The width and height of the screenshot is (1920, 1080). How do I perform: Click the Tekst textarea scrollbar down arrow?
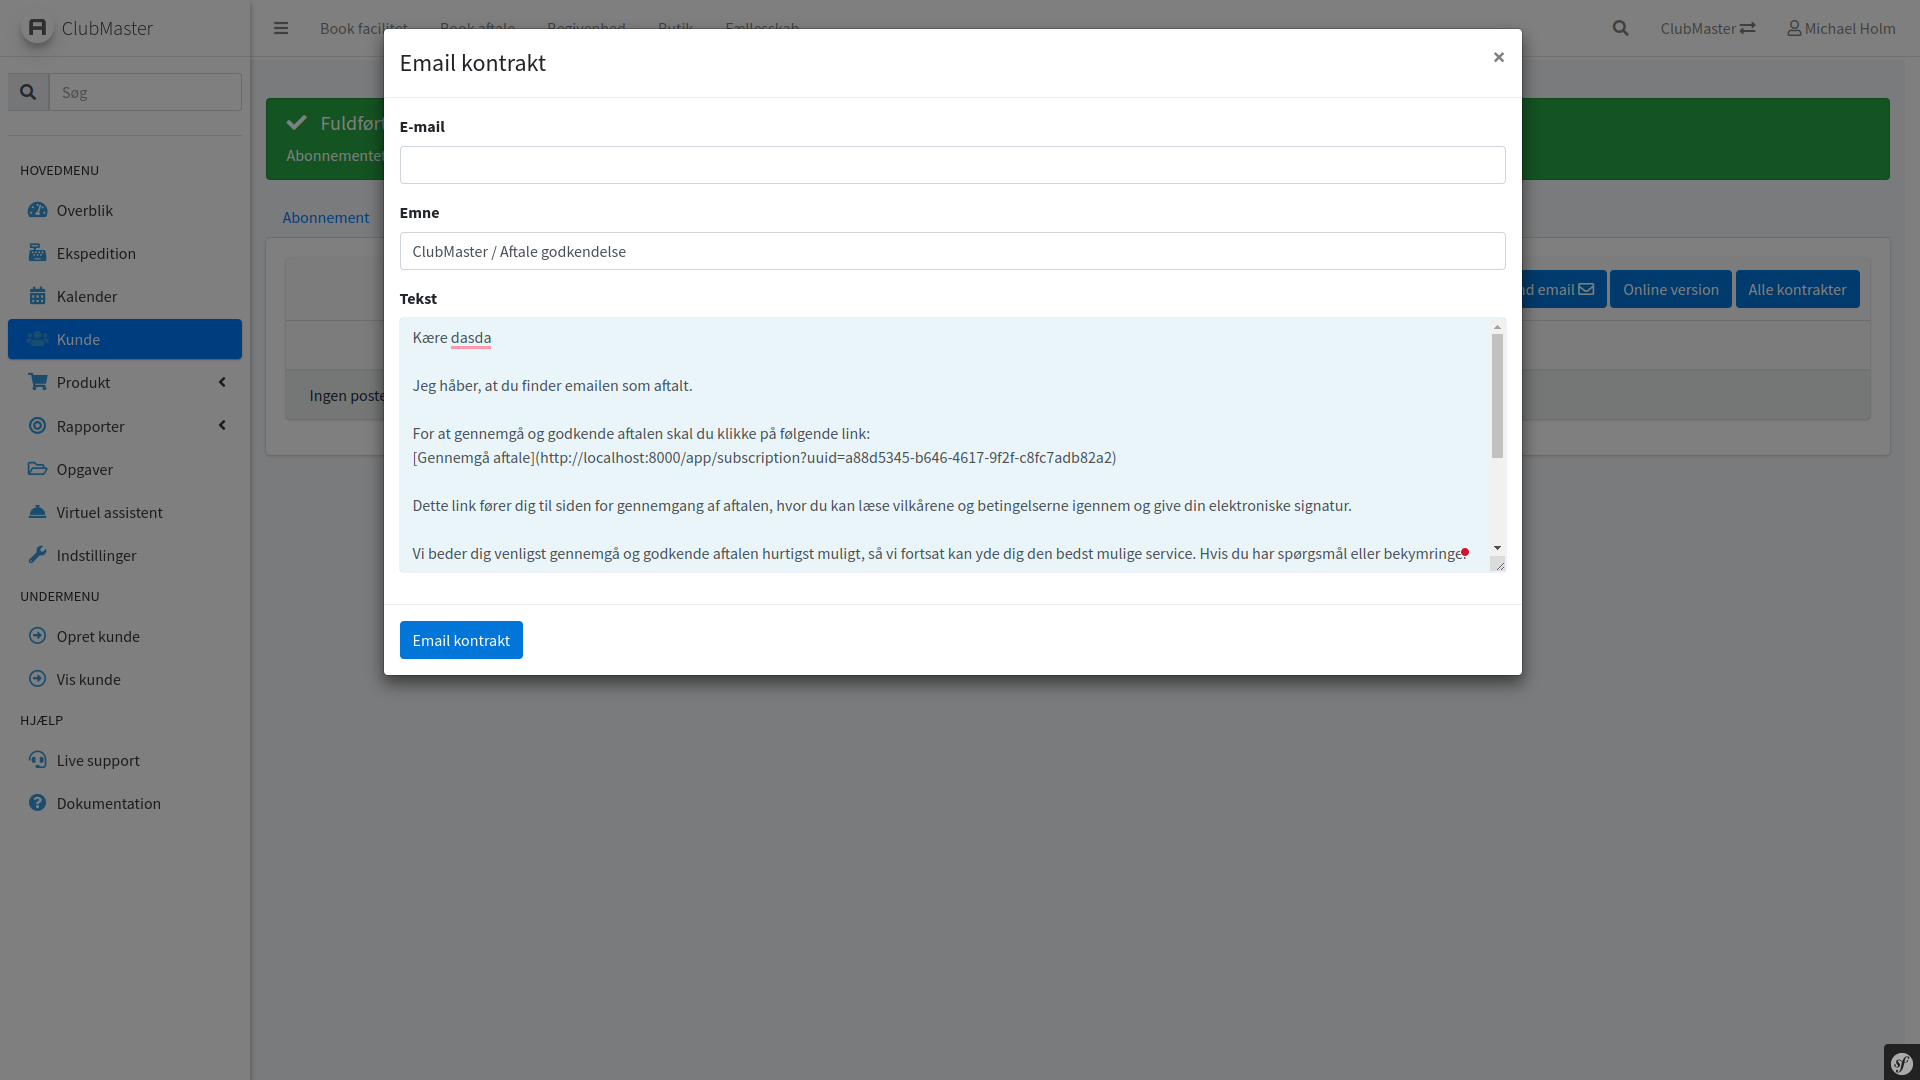click(1497, 548)
